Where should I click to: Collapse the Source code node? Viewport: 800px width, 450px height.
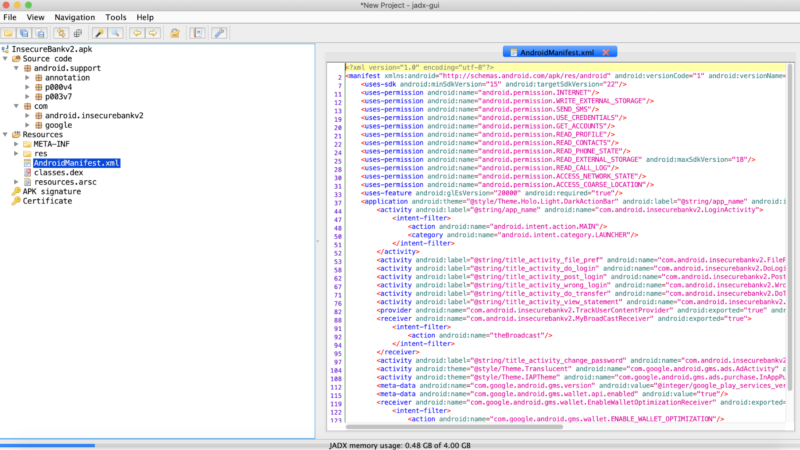tap(6, 59)
